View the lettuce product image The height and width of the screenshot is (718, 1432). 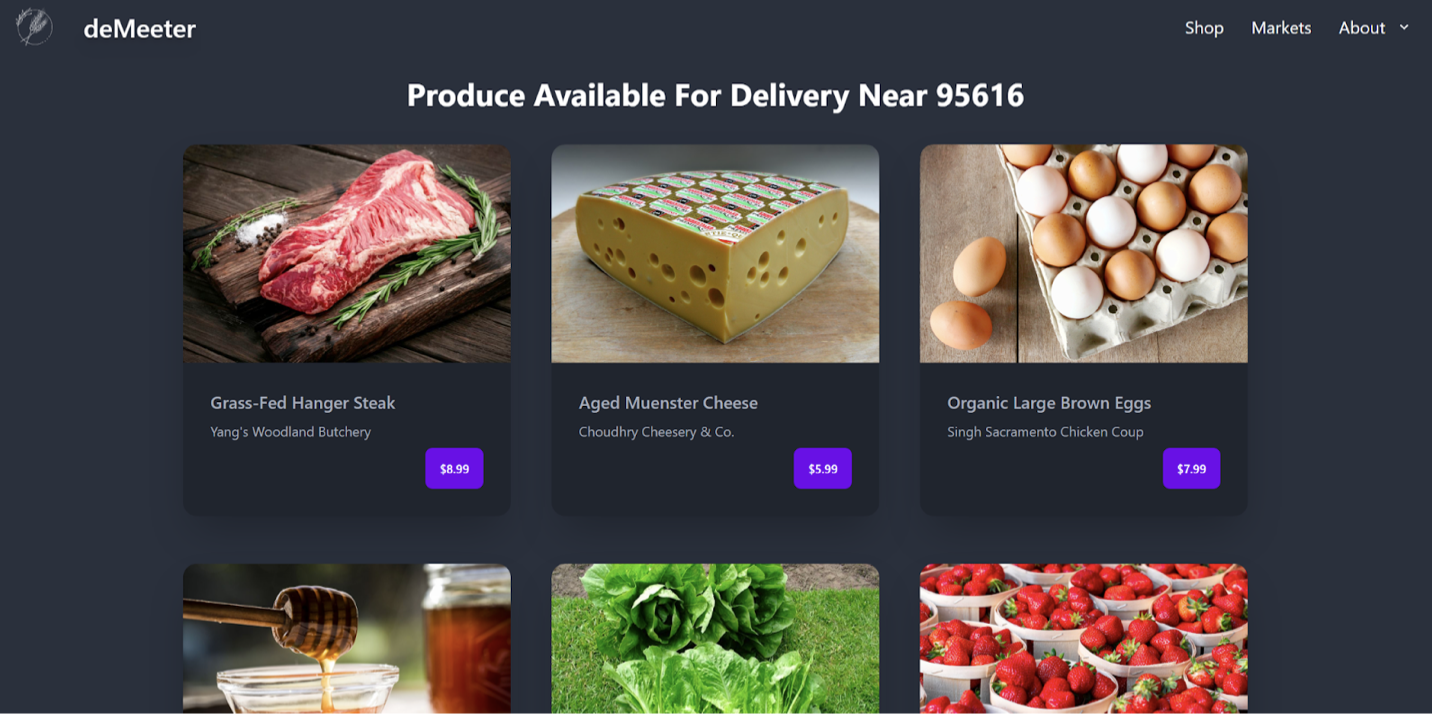tap(715, 638)
